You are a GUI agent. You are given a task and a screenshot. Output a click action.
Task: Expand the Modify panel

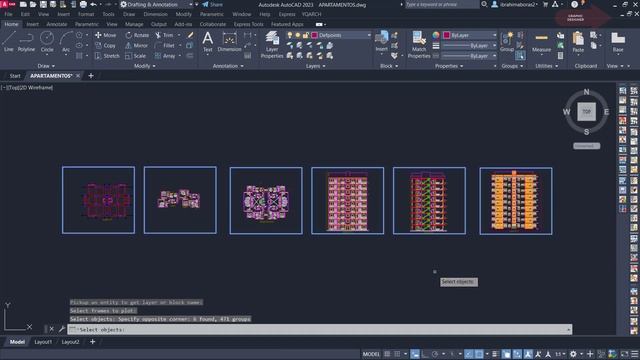coord(144,66)
